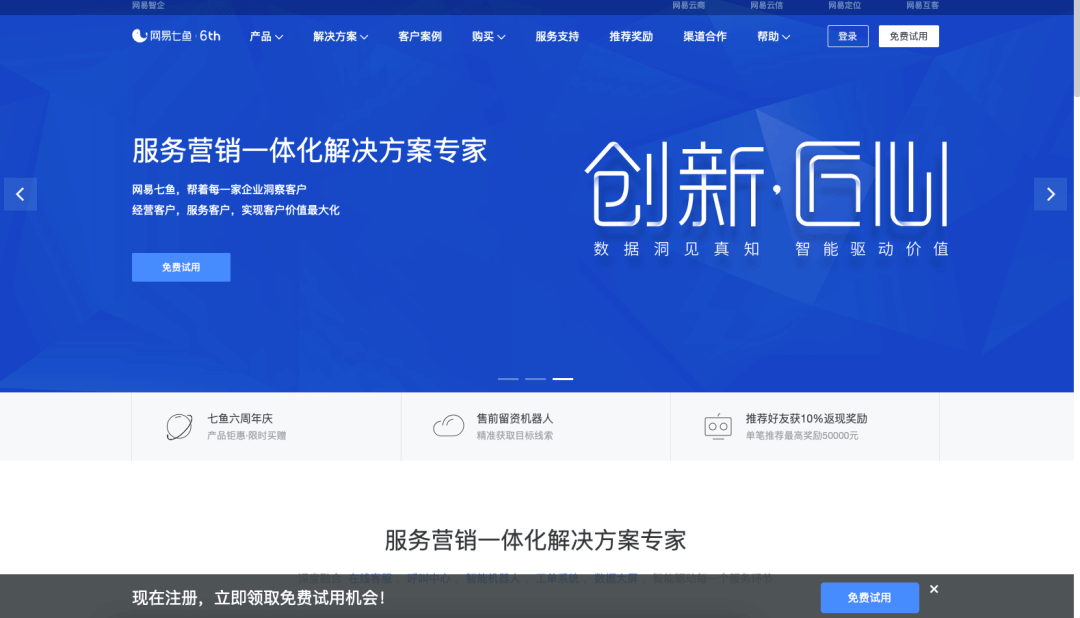This screenshot has height=618, width=1080.
Task: Open the 网易云商 top bar link
Action: [x=689, y=6]
